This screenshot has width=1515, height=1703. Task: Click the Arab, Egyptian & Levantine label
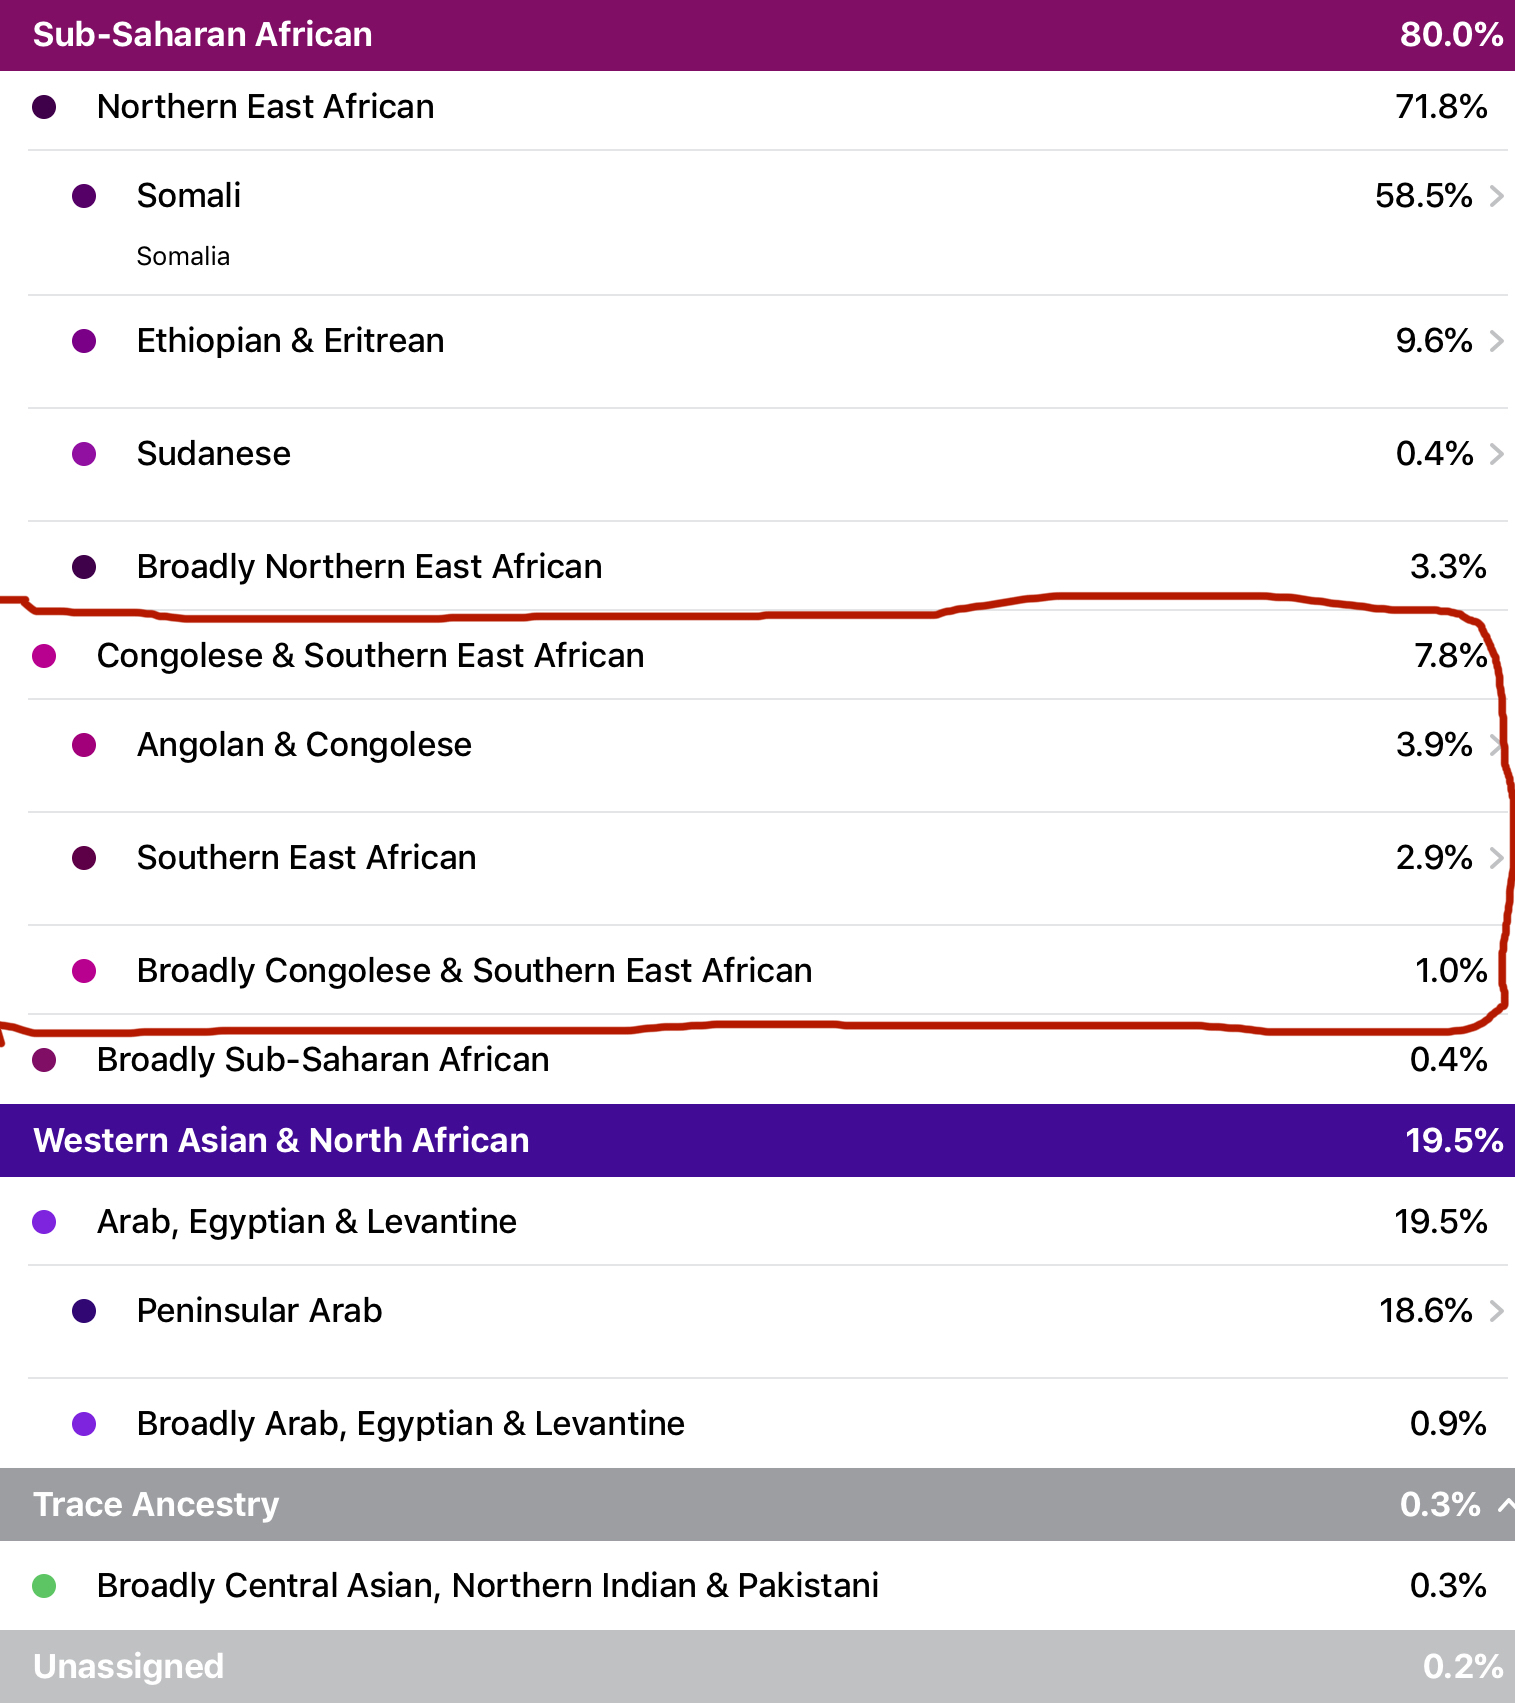tap(306, 1222)
